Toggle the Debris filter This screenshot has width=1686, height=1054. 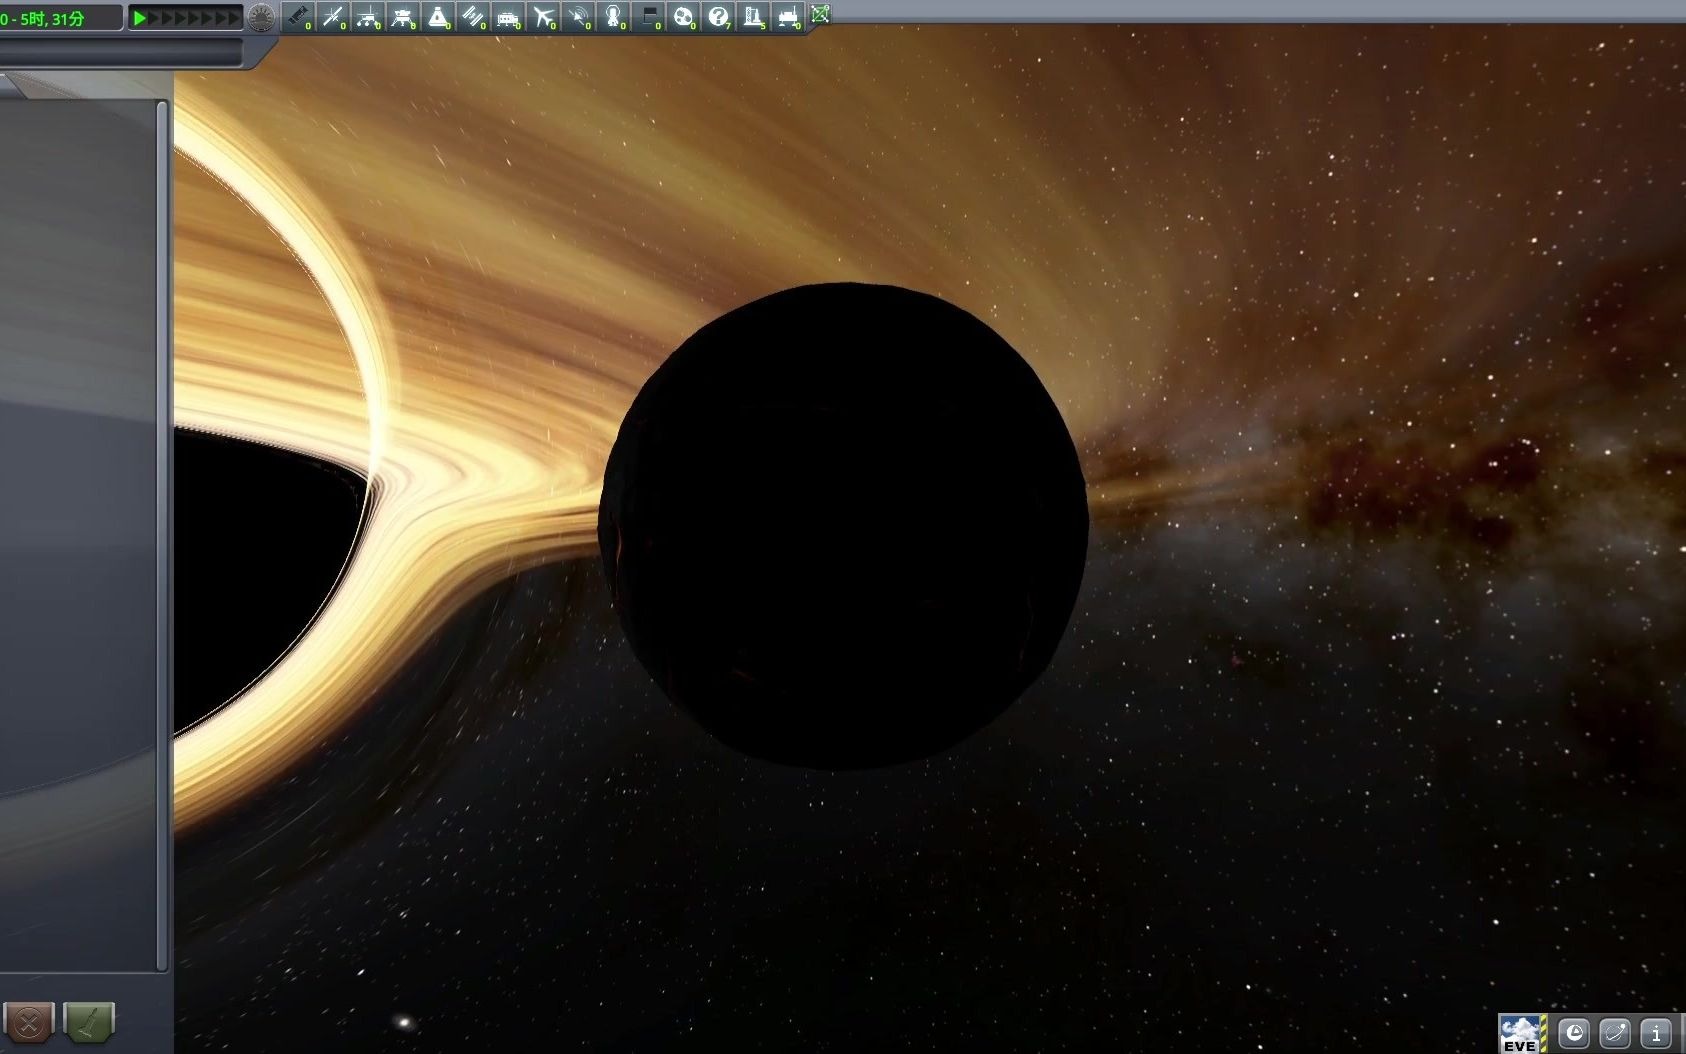tap(297, 16)
